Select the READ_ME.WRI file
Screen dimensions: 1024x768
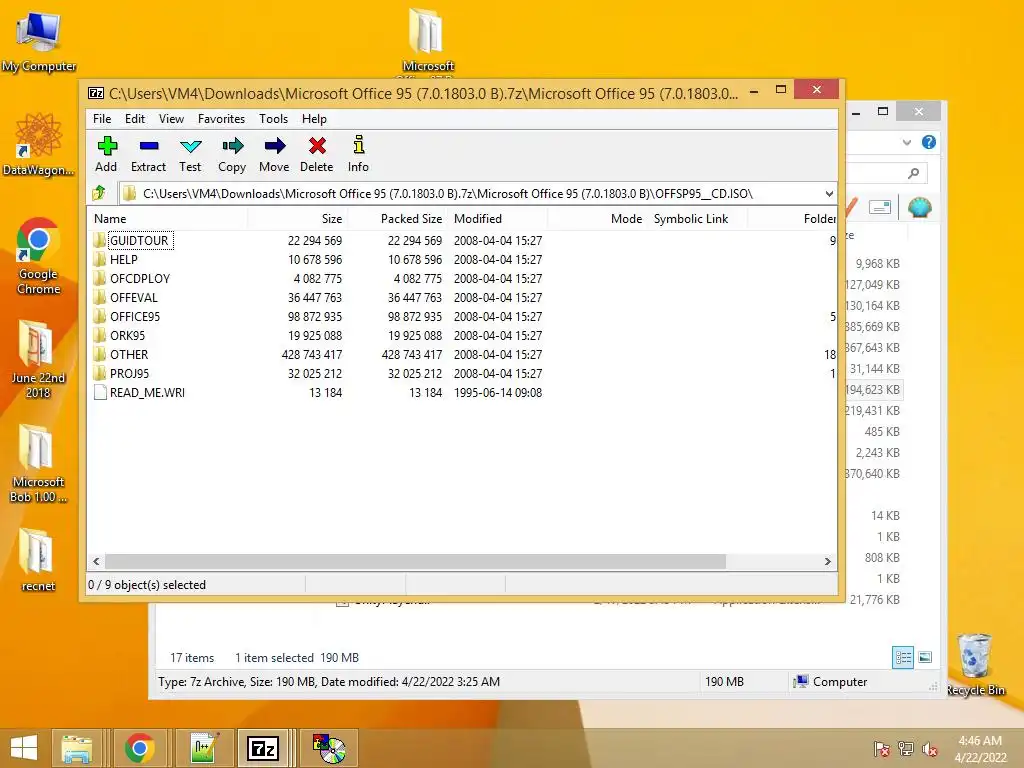point(147,392)
